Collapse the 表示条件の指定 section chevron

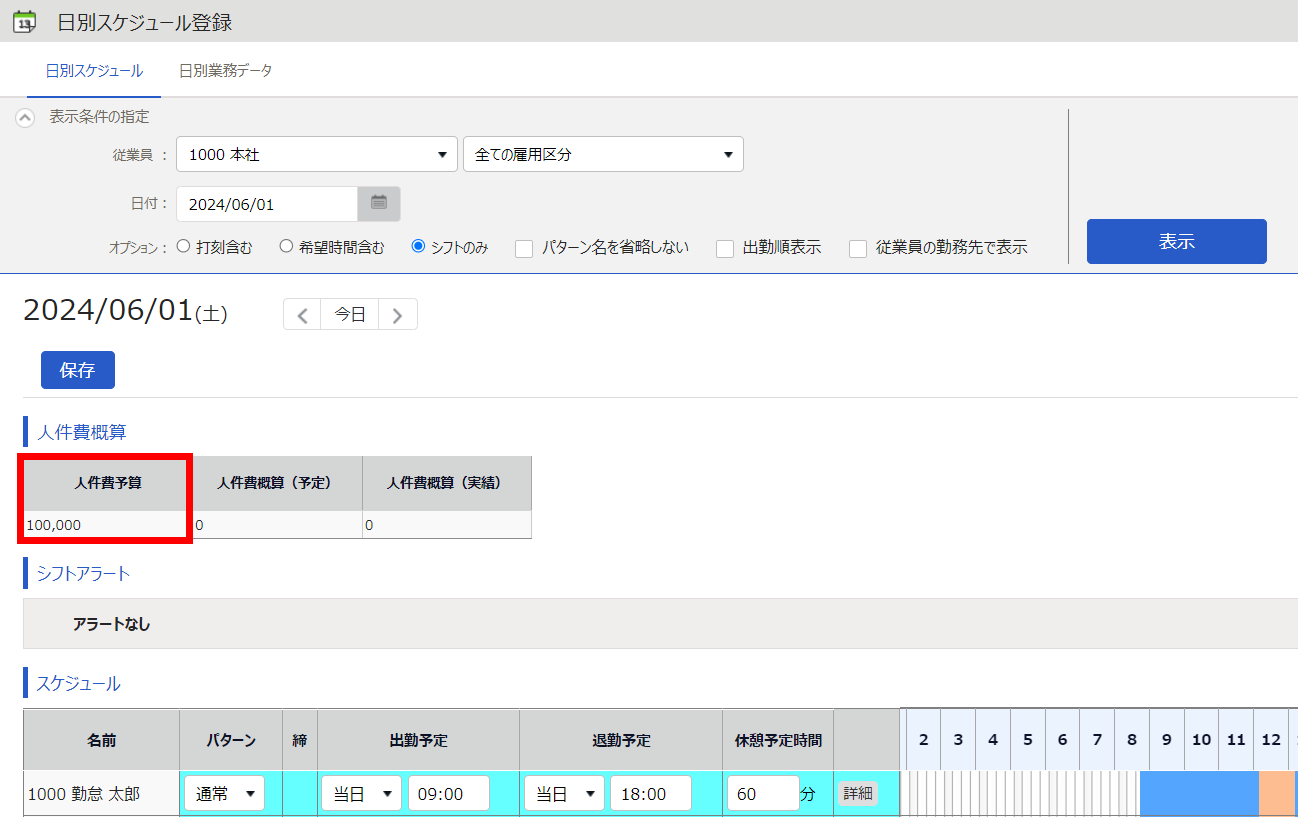(25, 117)
